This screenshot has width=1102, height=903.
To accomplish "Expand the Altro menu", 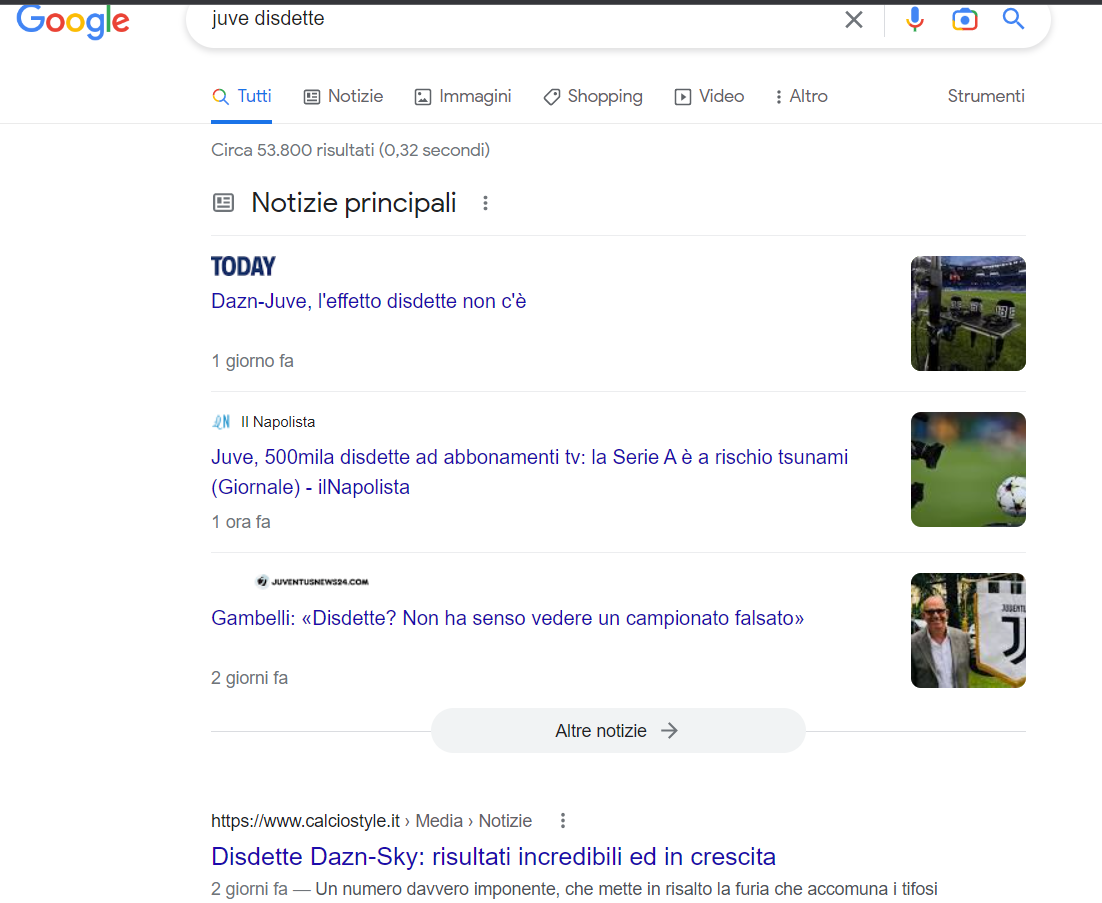I will point(800,96).
